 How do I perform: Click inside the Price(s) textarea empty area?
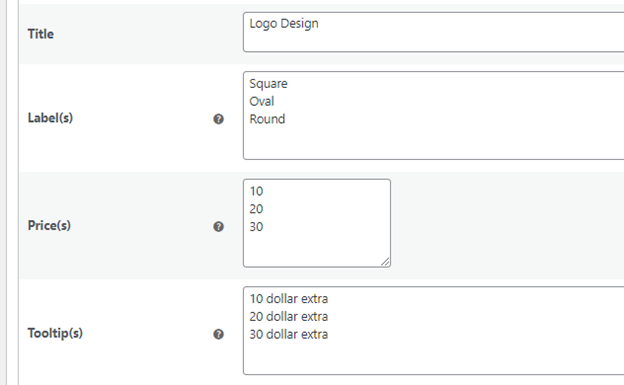click(317, 249)
